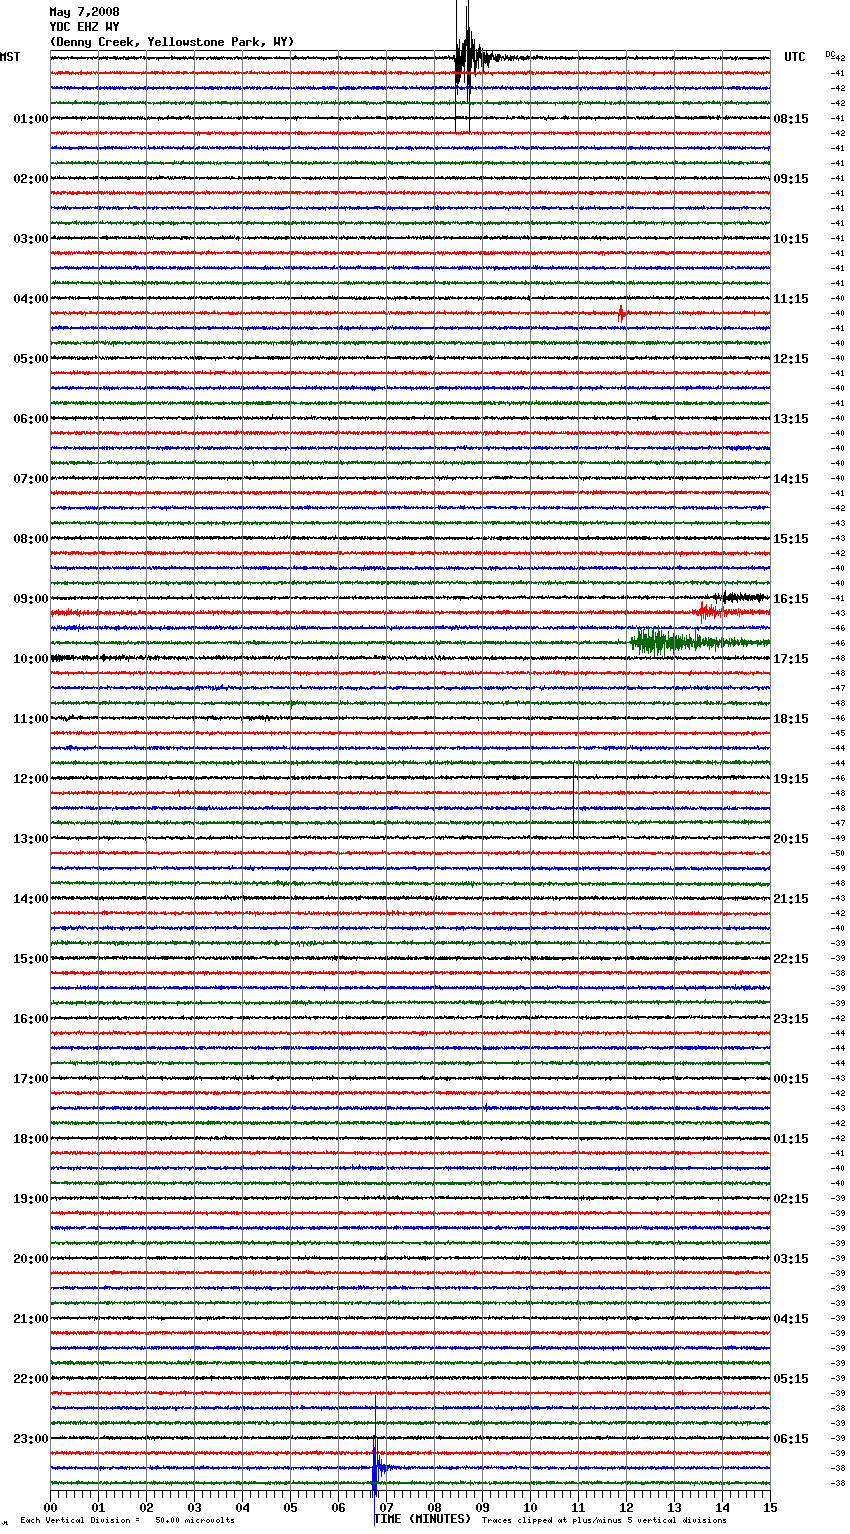Screen dimensions: 850x1534
Task: Click the 03:00 MST row label
Action: click(x=30, y=239)
